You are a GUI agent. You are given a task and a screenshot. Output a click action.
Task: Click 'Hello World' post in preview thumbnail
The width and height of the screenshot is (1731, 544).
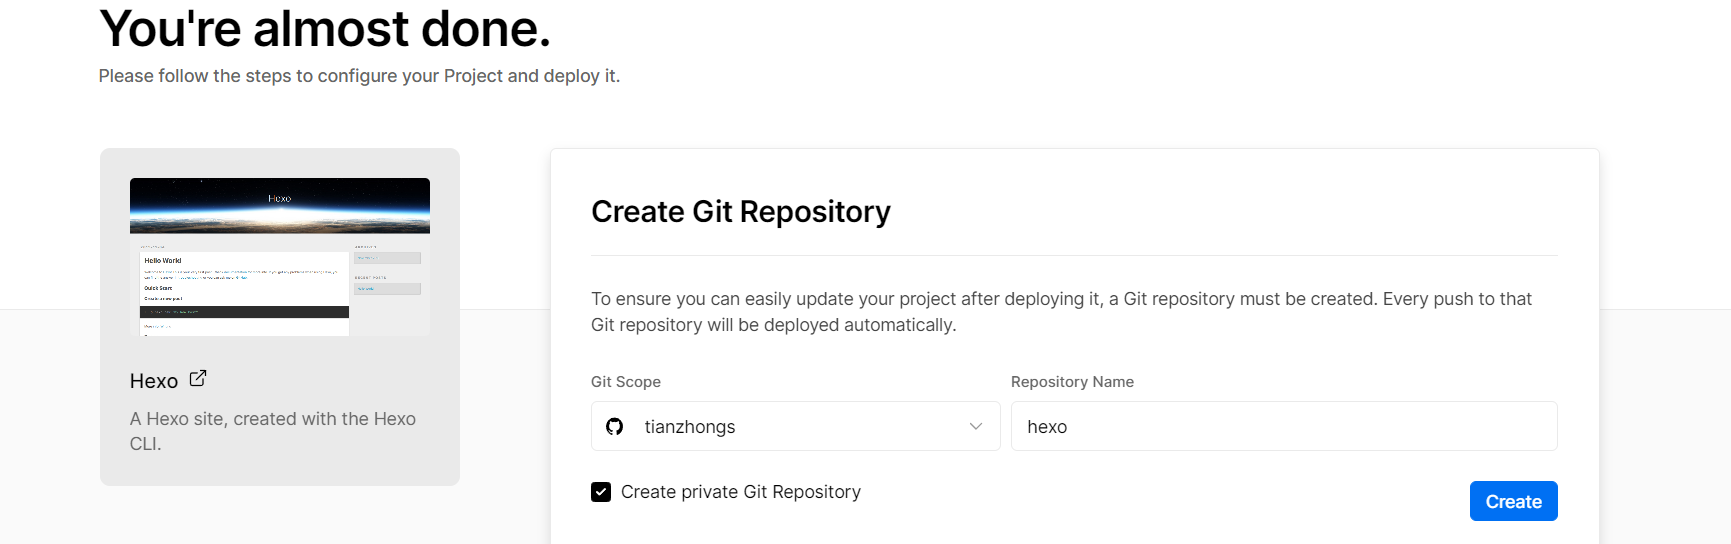[163, 260]
